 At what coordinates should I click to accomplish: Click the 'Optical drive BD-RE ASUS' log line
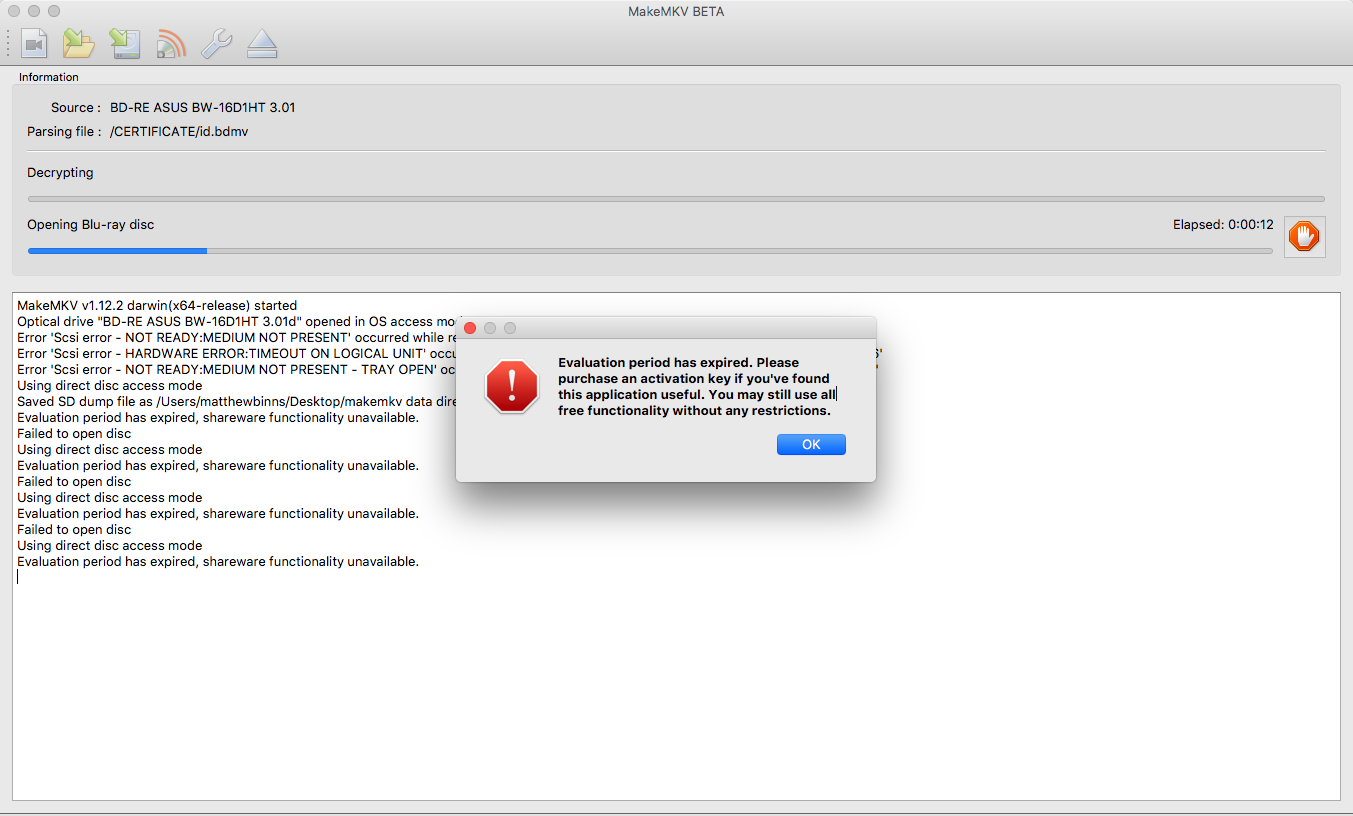point(236,322)
